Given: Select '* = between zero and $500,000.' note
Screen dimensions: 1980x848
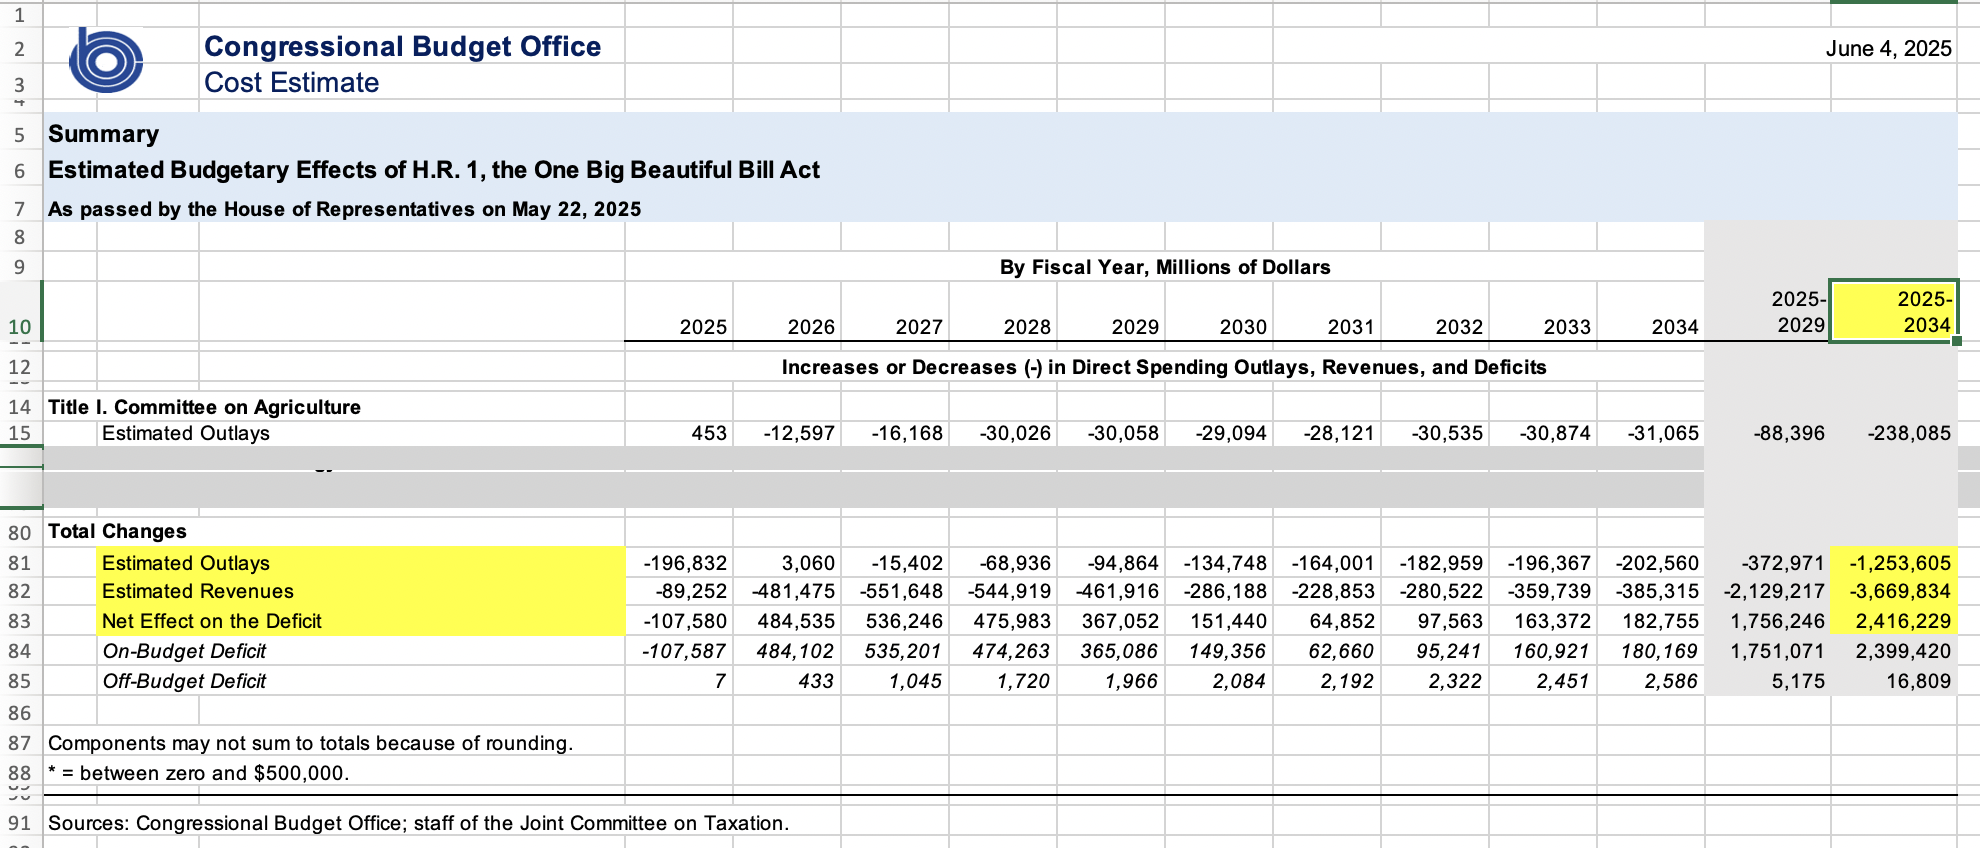Looking at the screenshot, I should pyautogui.click(x=199, y=773).
